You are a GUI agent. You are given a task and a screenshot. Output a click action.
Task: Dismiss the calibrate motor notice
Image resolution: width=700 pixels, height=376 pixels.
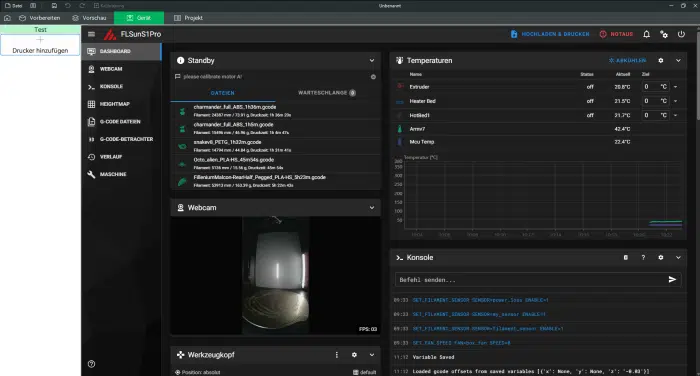tap(373, 77)
